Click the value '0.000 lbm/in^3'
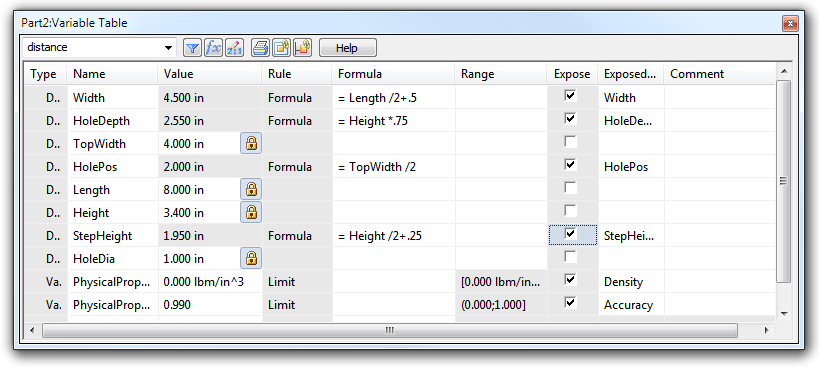819x368 pixels. click(x=203, y=282)
